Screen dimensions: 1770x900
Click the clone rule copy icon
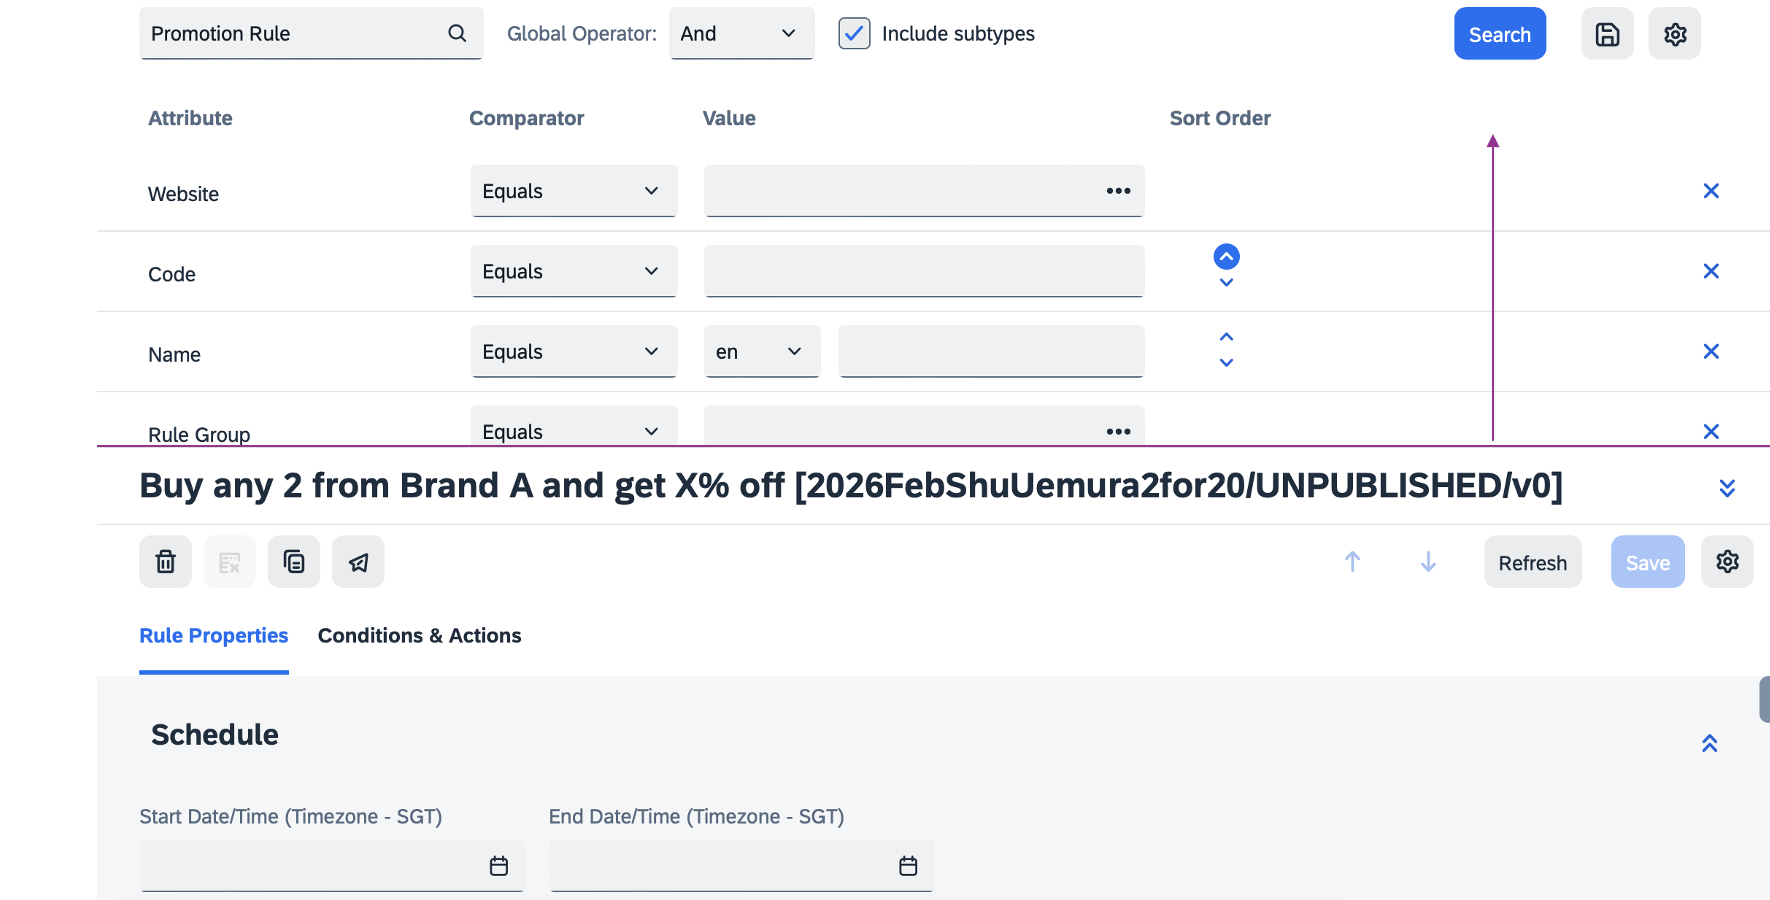pyautogui.click(x=294, y=562)
